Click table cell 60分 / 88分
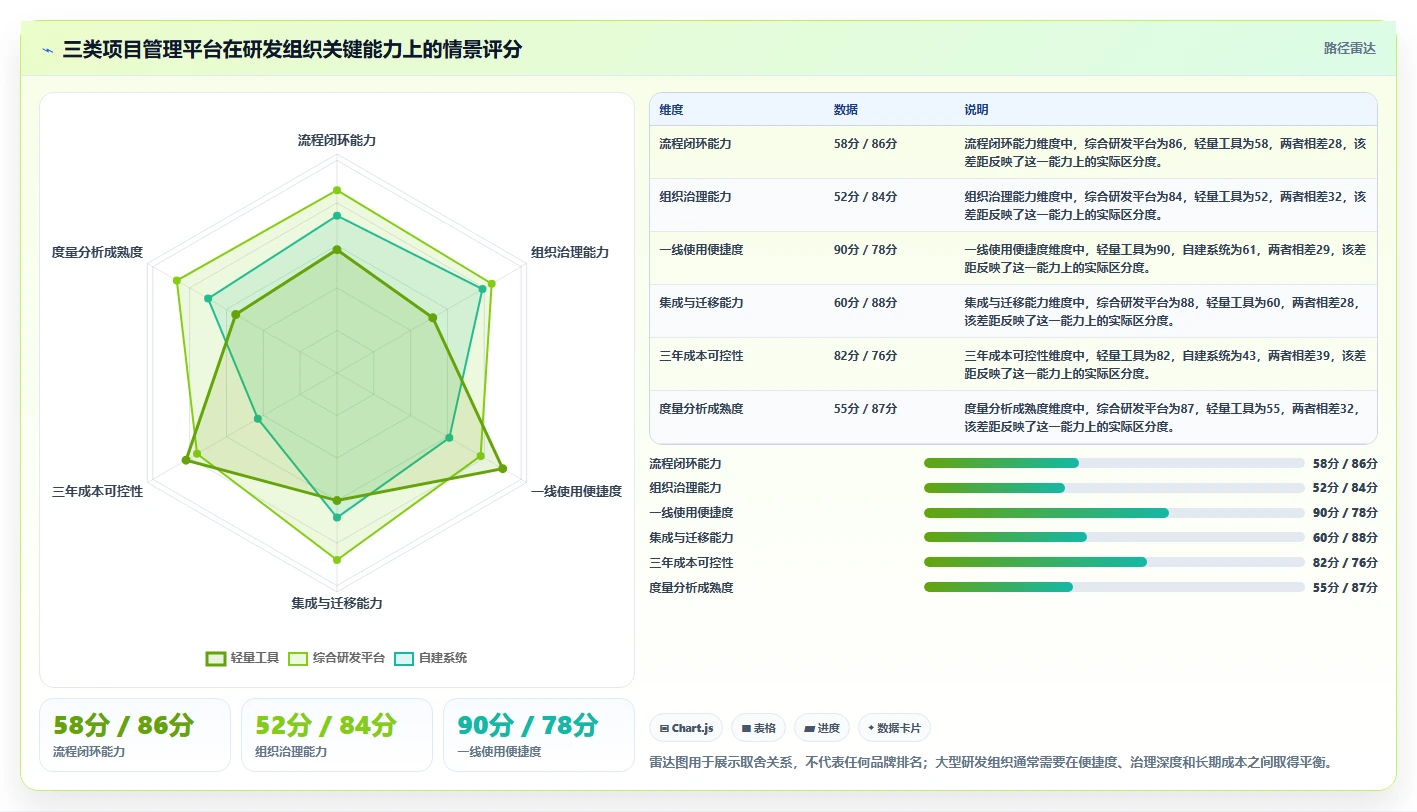The height and width of the screenshot is (812, 1417). click(865, 303)
